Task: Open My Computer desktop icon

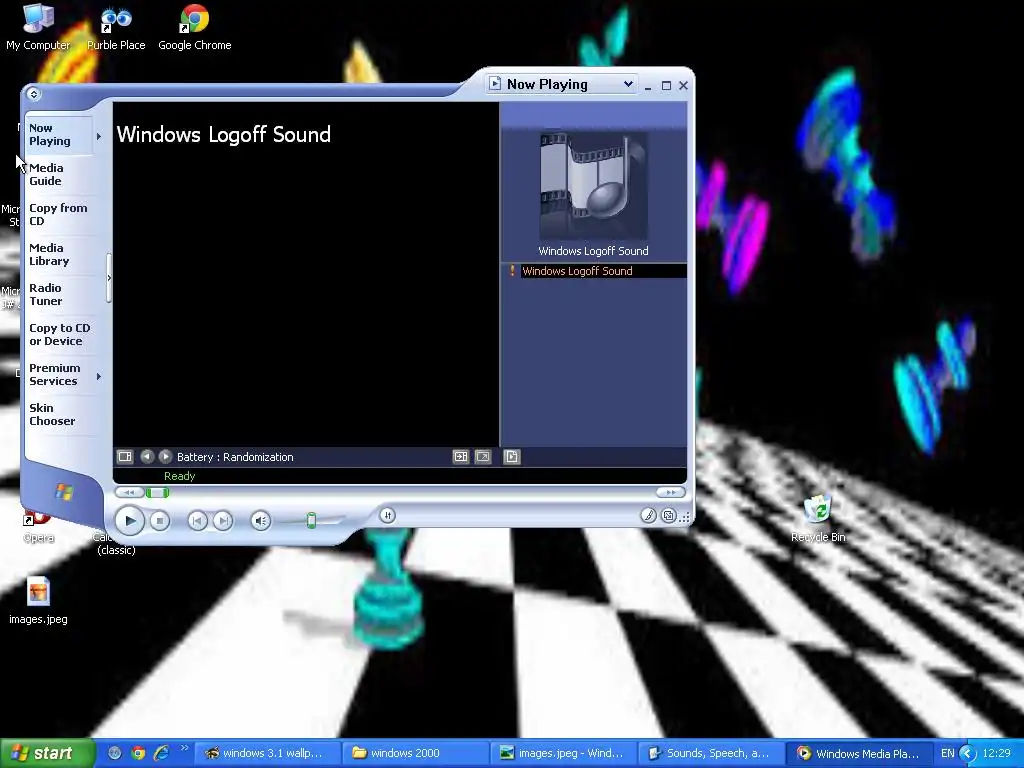Action: tap(38, 26)
